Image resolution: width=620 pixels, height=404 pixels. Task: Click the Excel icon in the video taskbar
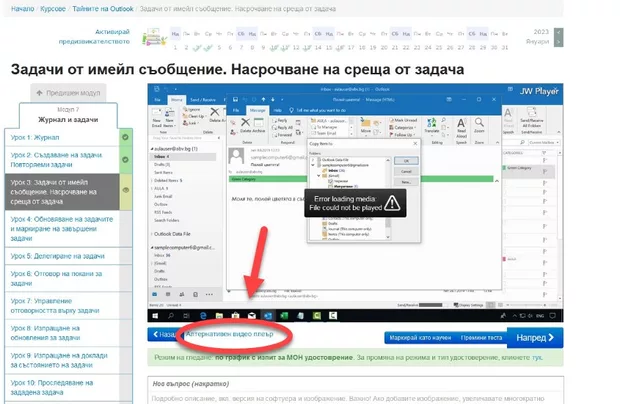[284, 315]
